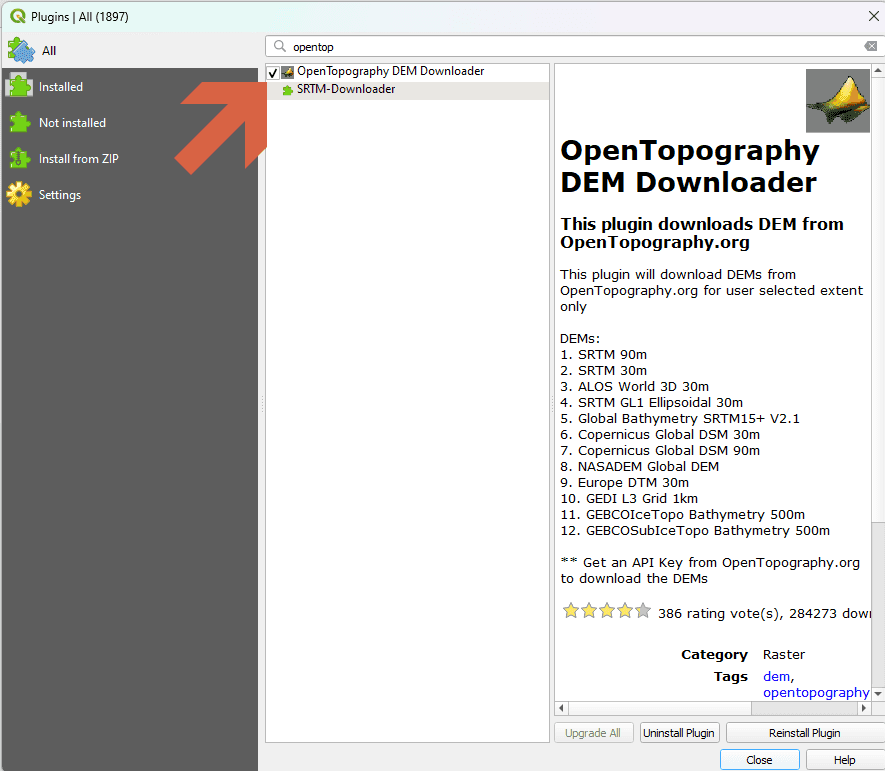Rate the plugin with the fifth star
Viewport: 885px width, 771px height.
tap(643, 611)
